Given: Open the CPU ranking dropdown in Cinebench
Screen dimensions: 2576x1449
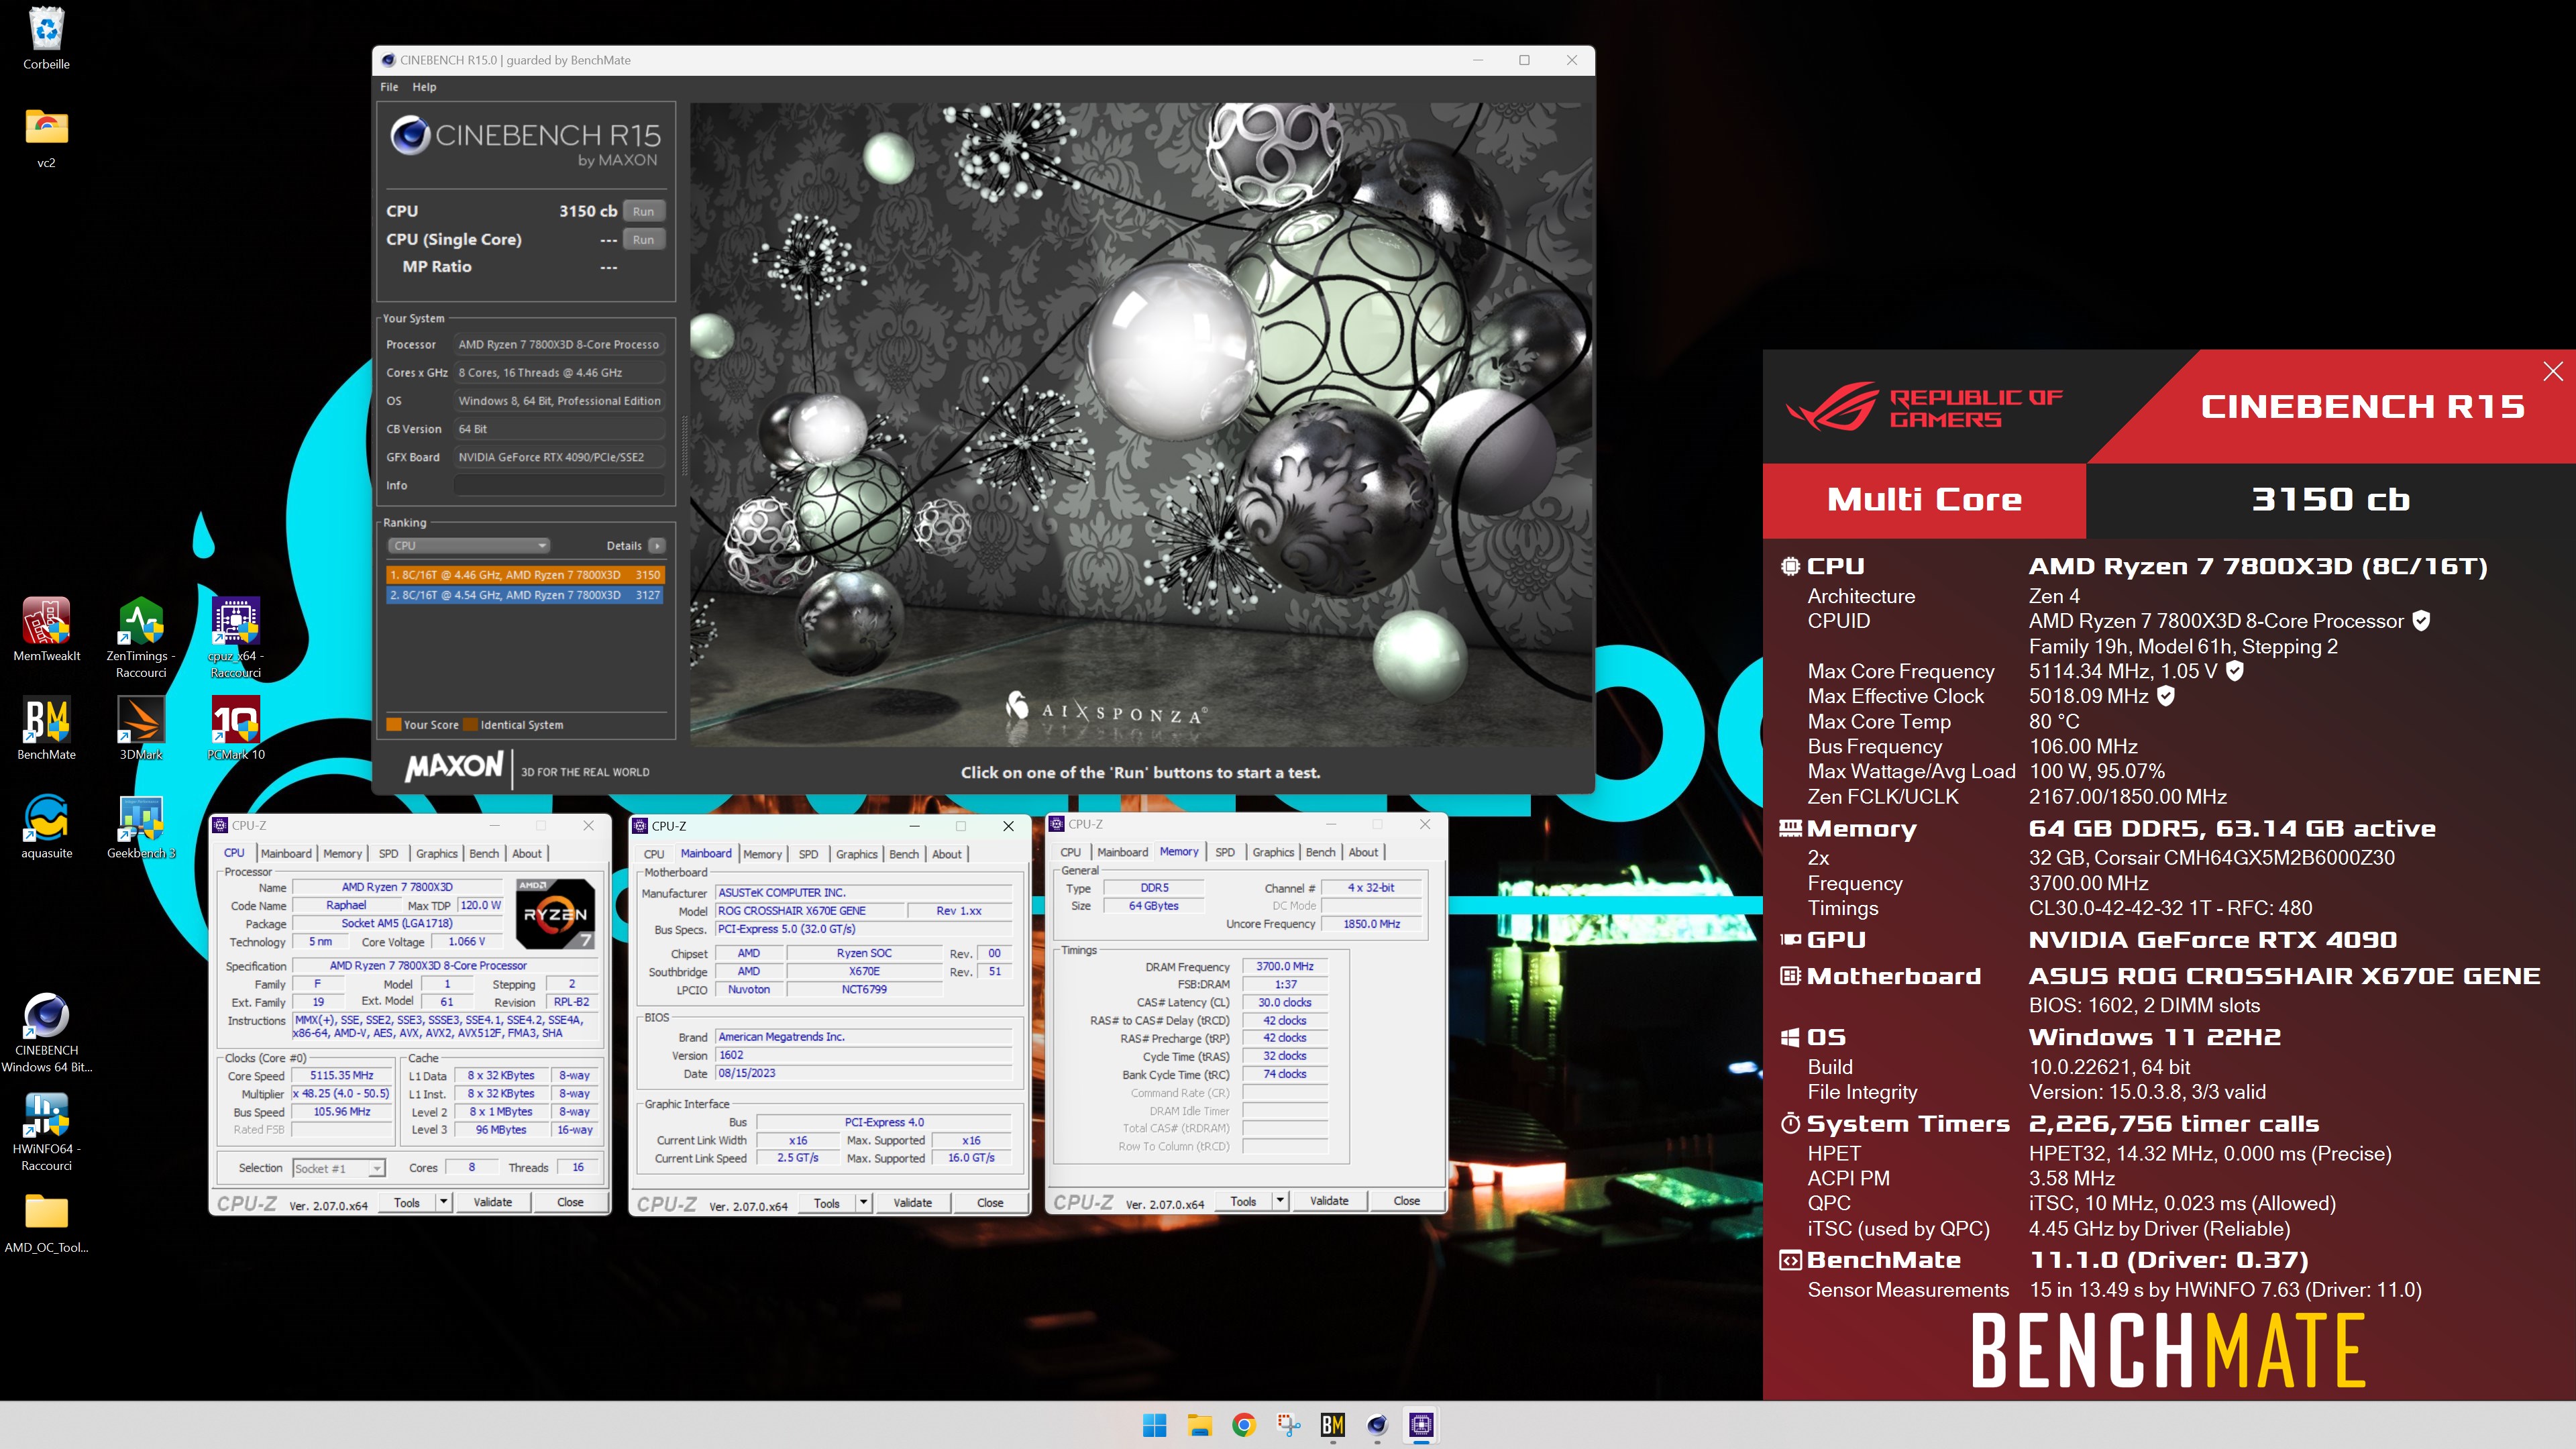Looking at the screenshot, I should tap(469, 546).
